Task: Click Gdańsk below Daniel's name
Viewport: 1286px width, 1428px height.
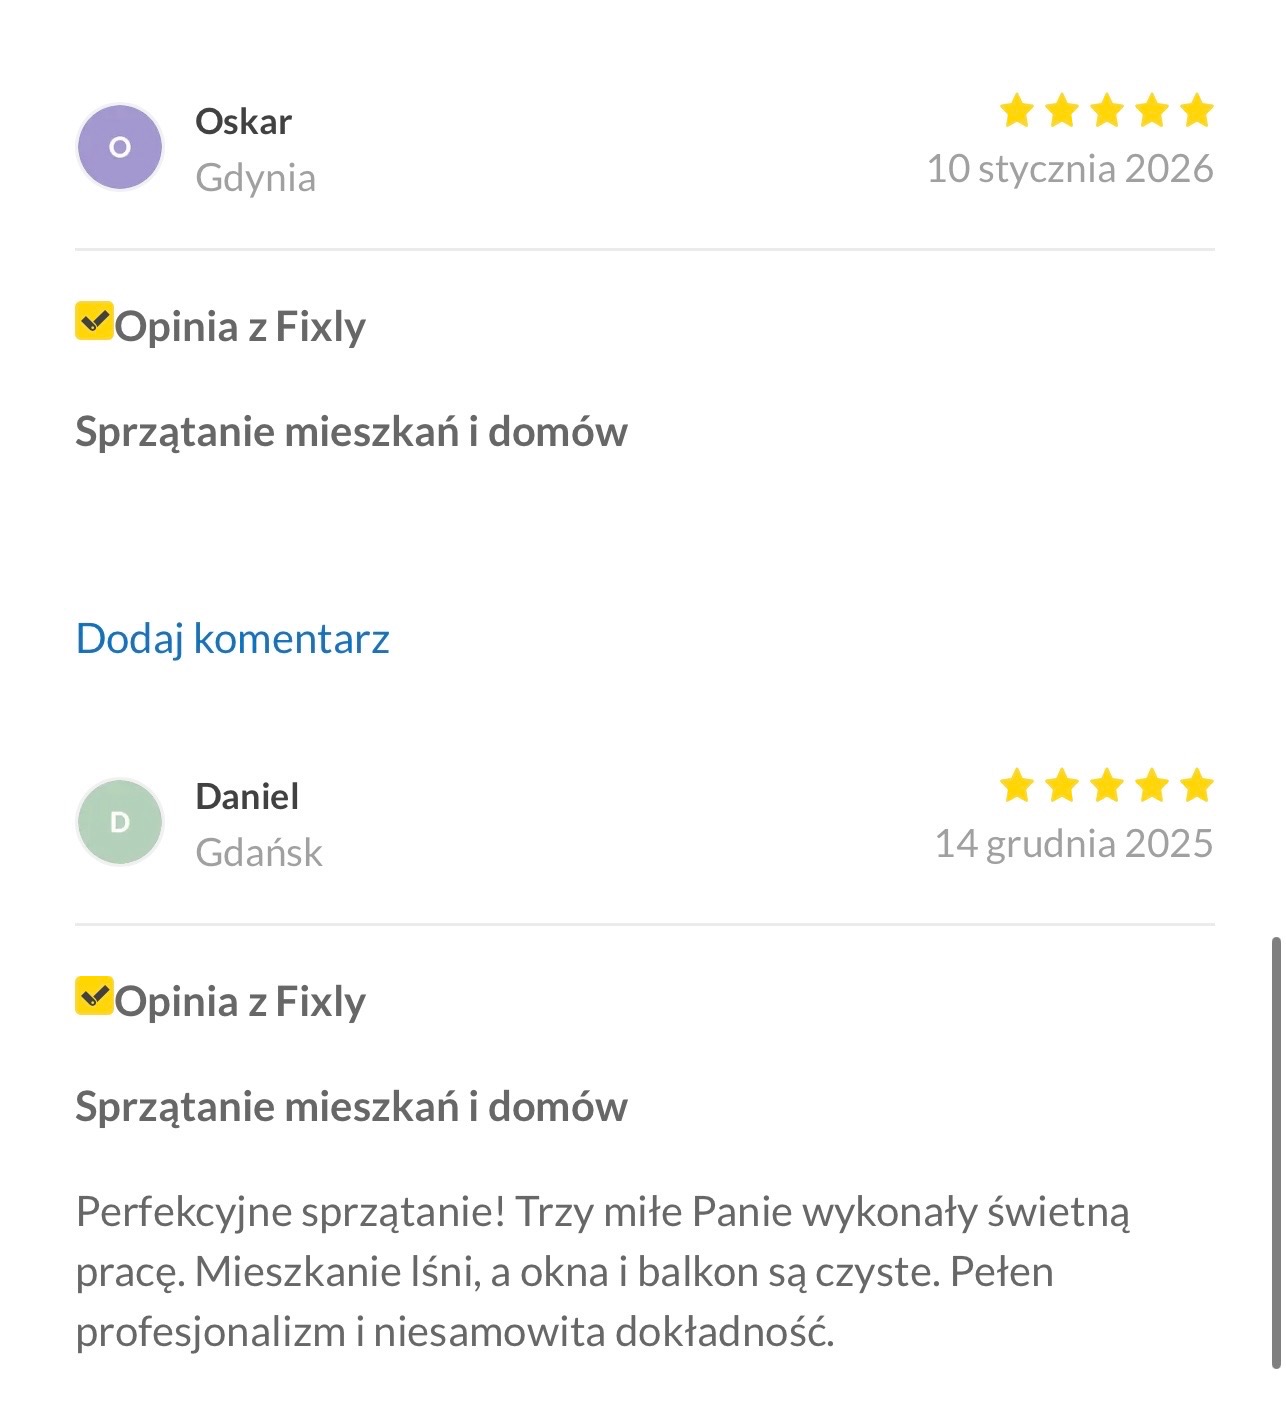Action: [258, 852]
